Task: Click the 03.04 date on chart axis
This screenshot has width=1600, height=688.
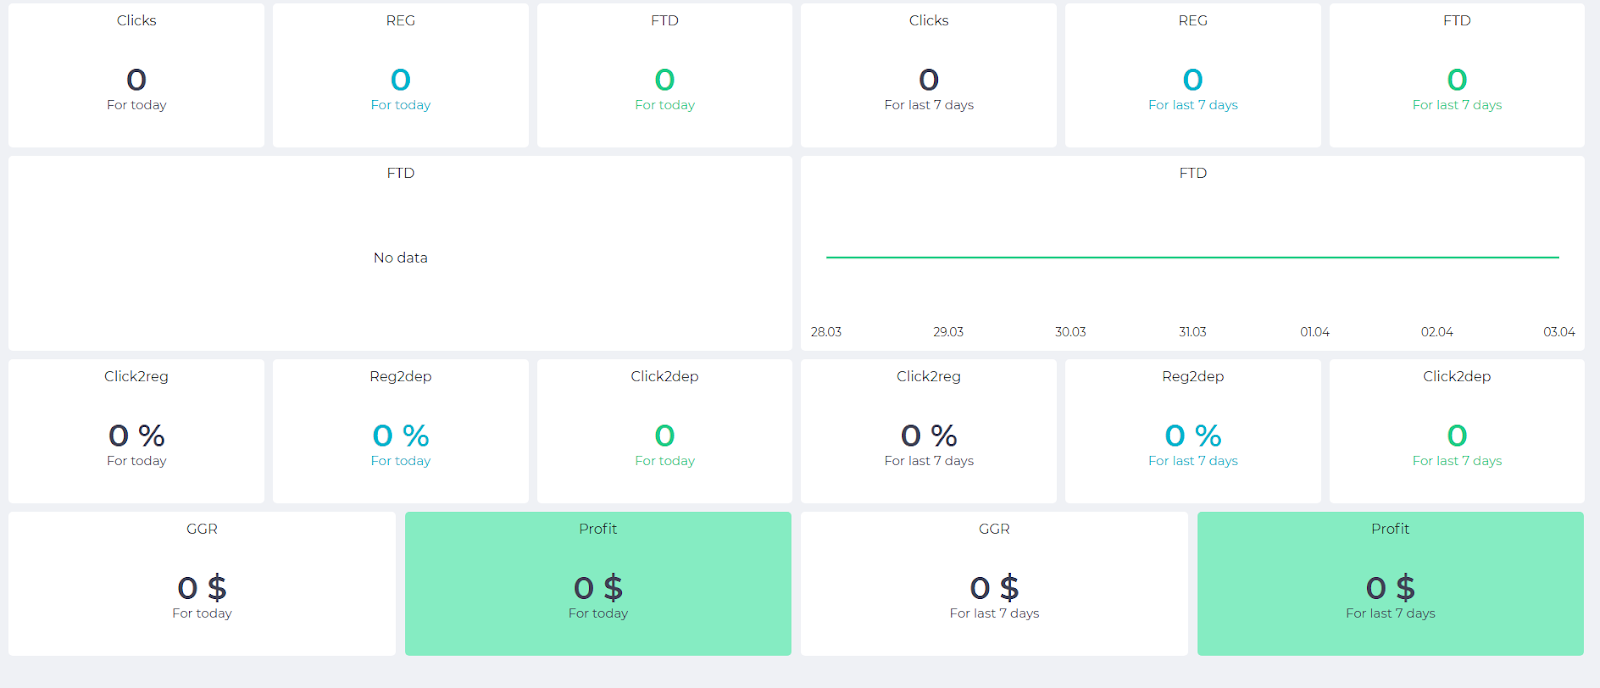Action: [1558, 332]
